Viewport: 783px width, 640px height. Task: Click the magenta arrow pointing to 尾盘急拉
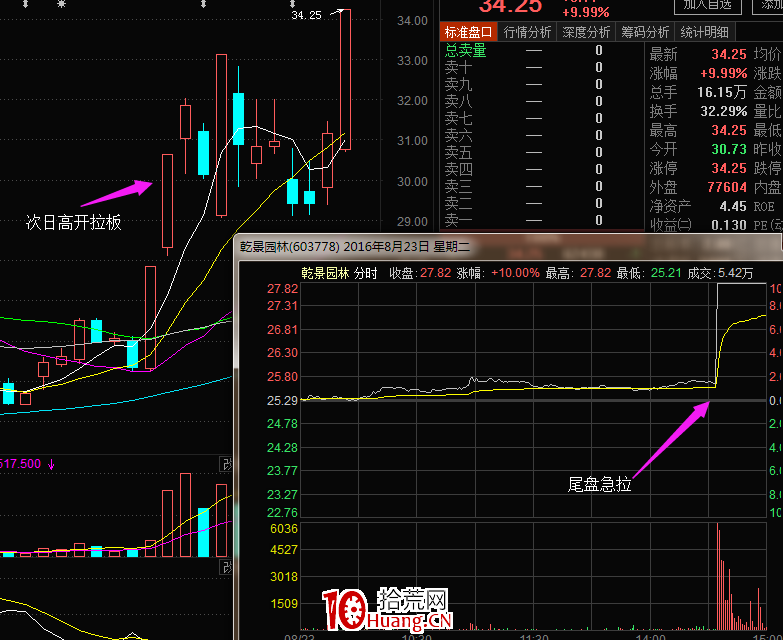[x=672, y=438]
